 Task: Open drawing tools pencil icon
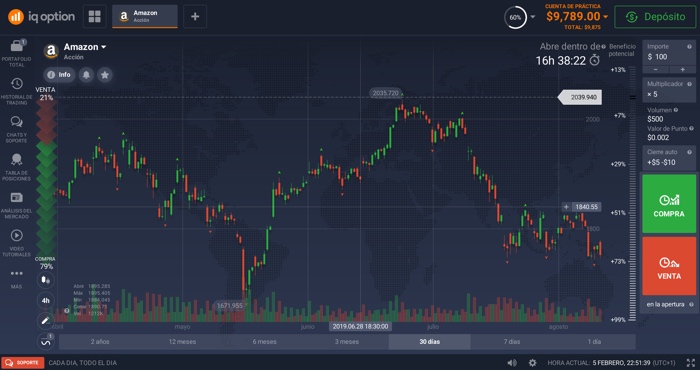point(45,320)
